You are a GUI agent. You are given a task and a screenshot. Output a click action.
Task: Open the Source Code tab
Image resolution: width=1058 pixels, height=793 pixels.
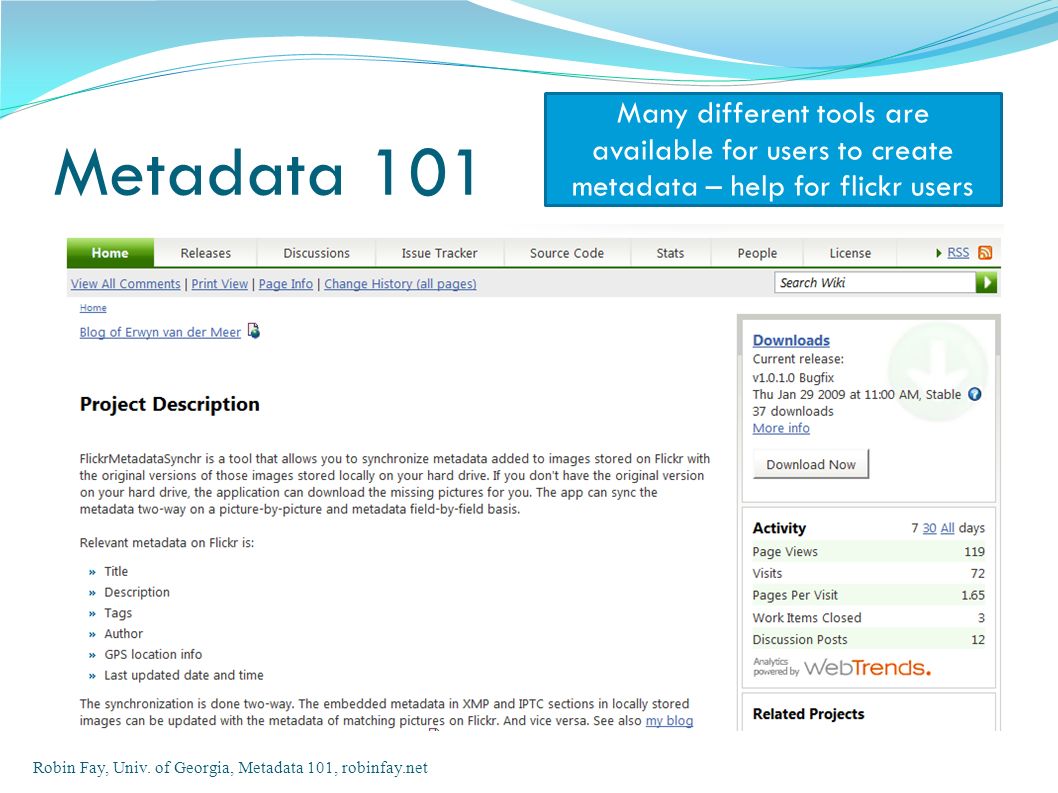(567, 253)
